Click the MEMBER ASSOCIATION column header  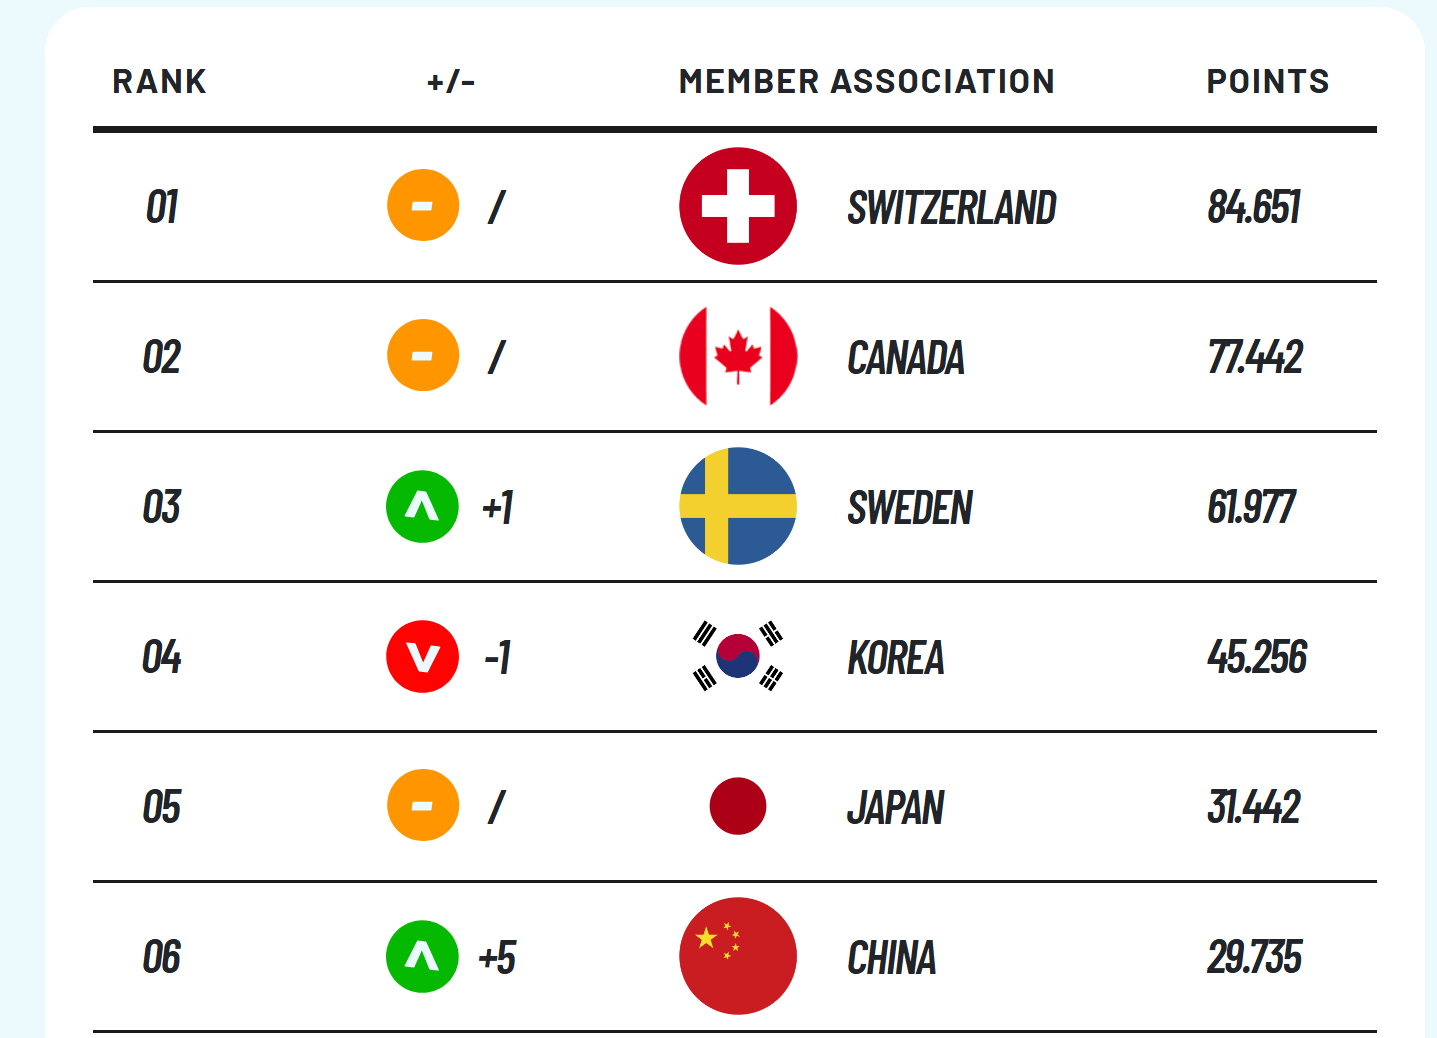(x=867, y=81)
